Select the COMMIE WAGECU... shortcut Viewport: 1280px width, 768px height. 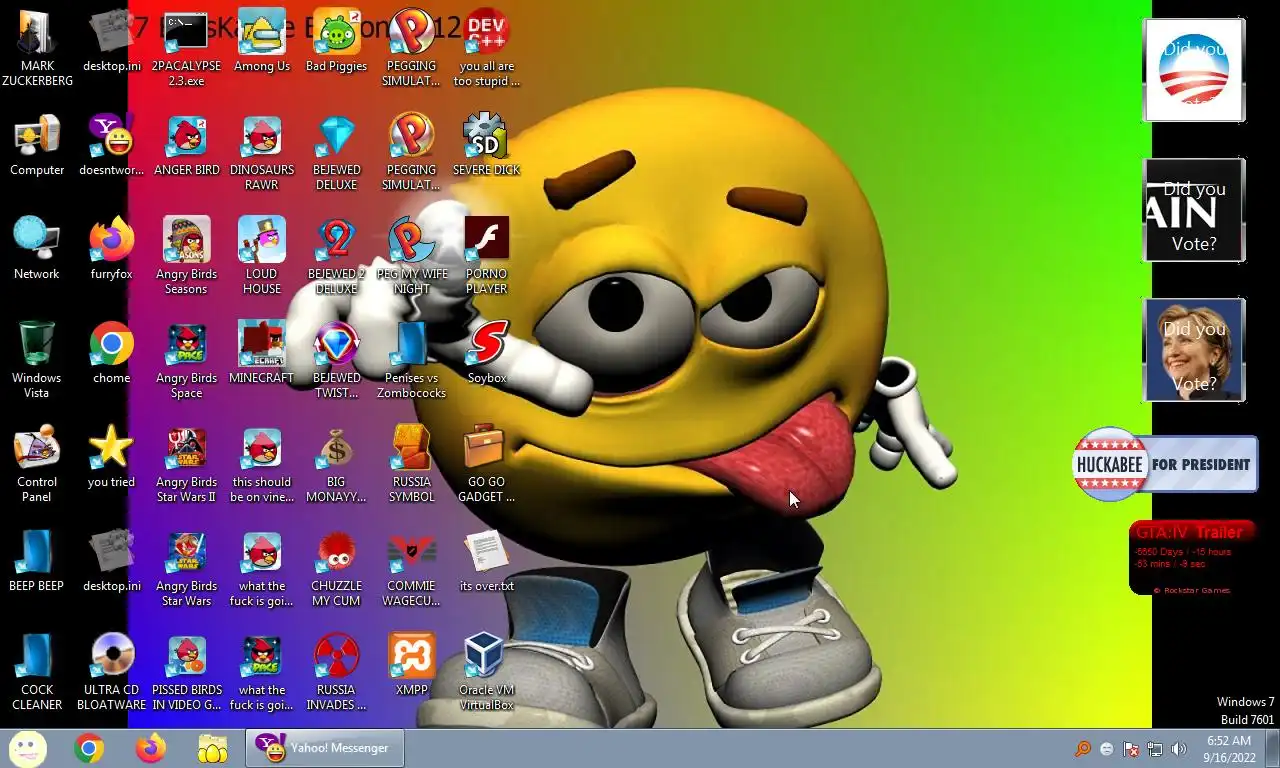click(x=412, y=568)
